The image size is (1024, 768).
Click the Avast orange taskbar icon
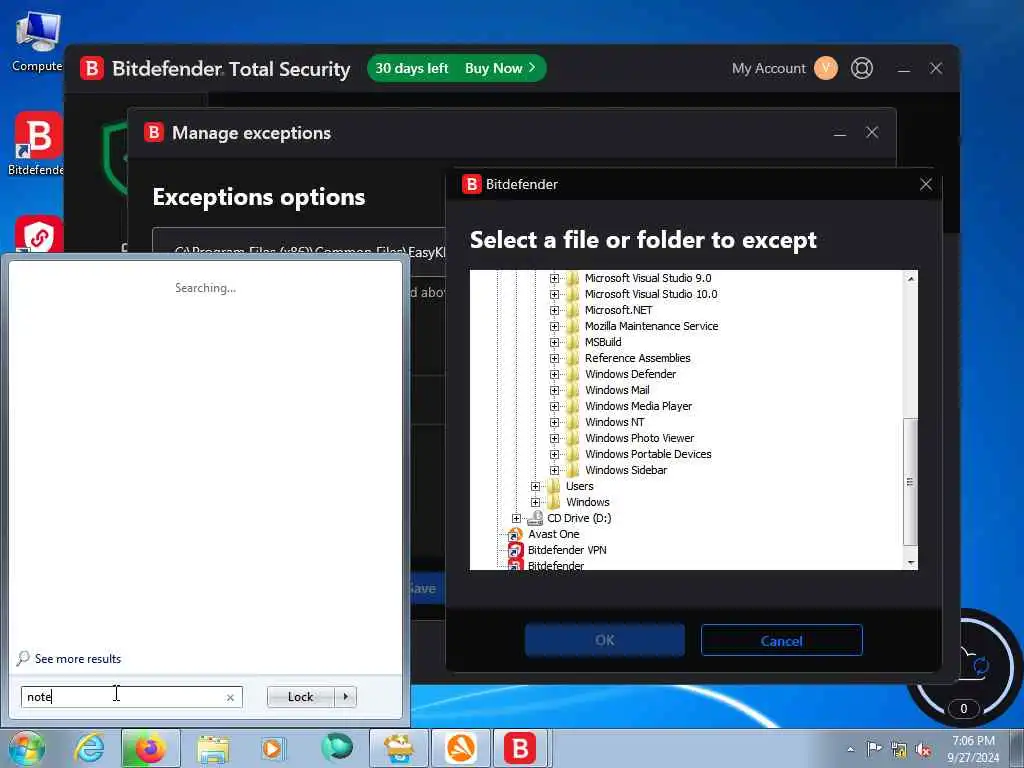coord(461,748)
